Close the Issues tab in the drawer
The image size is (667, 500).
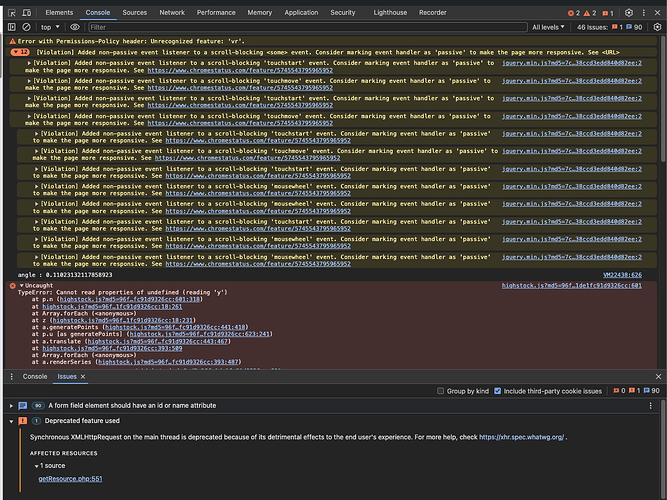pos(83,377)
